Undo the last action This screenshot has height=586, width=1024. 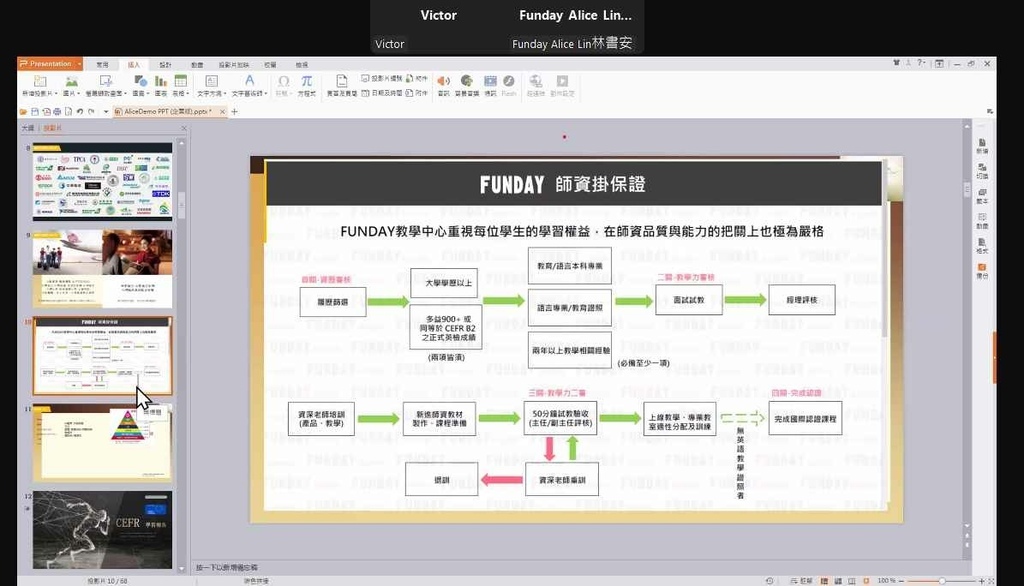click(x=80, y=112)
